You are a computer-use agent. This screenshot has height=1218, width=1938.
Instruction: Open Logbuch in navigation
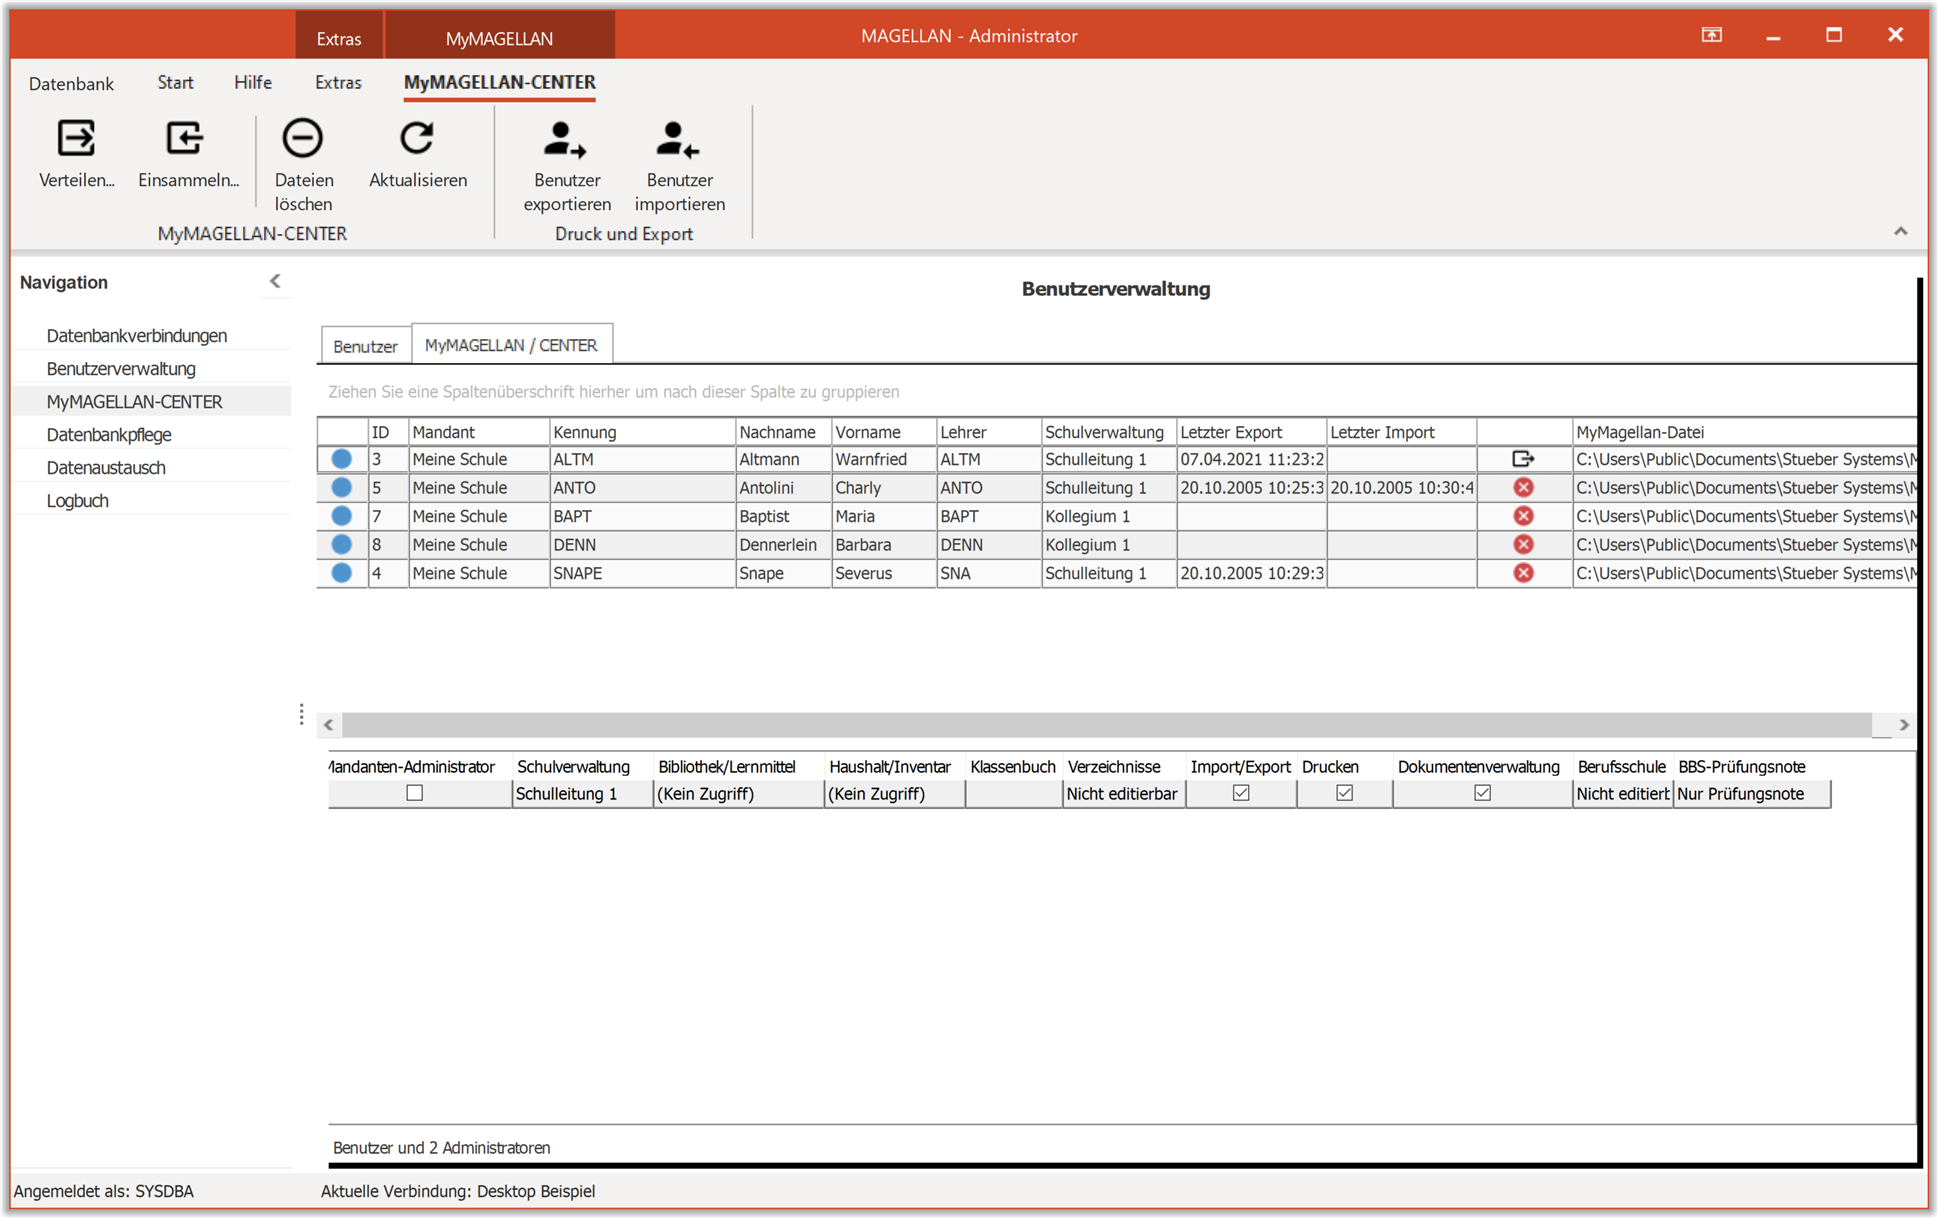click(77, 501)
